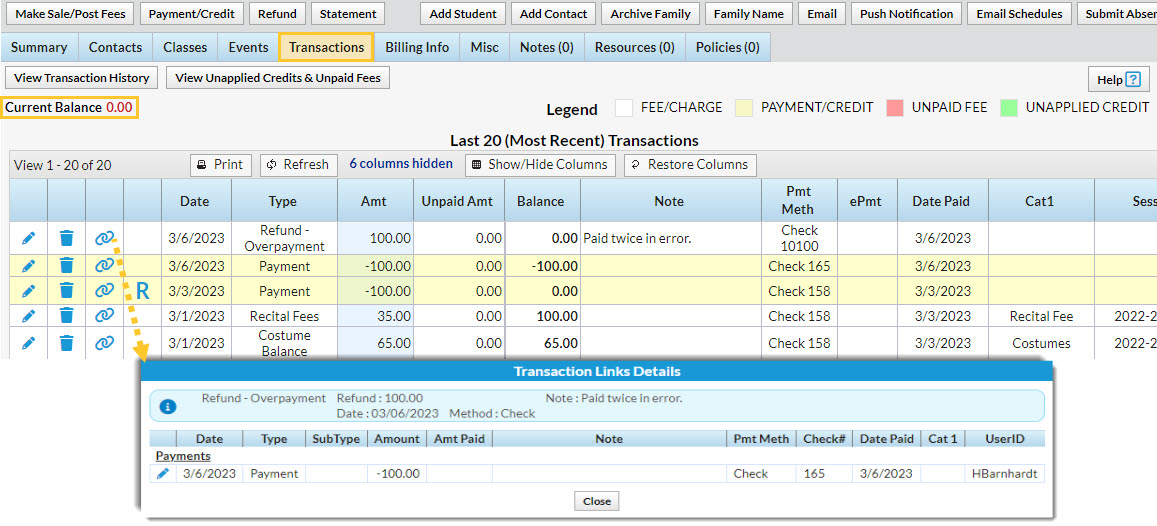Viewport: 1157px width, 526px height.
Task: Sort transactions by the Date column header
Action: [194, 201]
